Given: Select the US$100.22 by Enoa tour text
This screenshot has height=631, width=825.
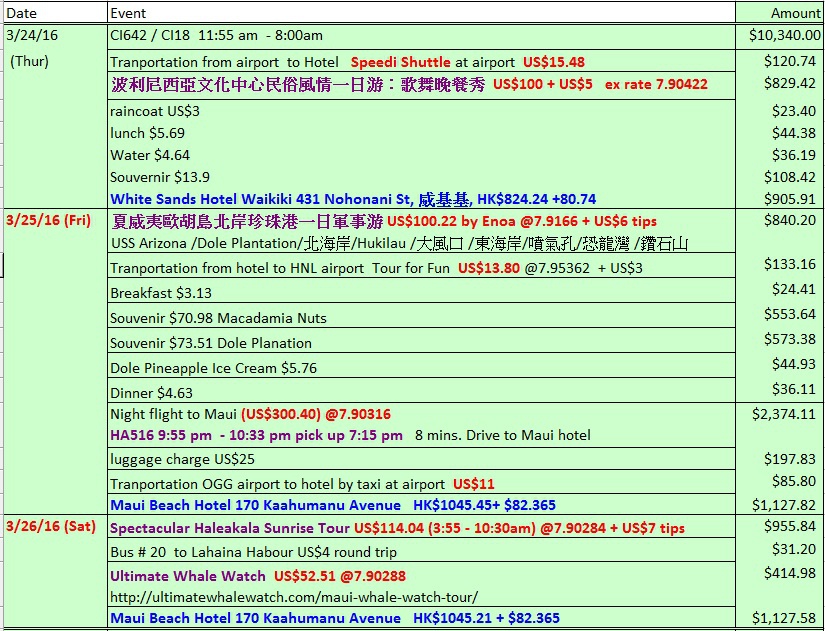Looking at the screenshot, I should (521, 221).
